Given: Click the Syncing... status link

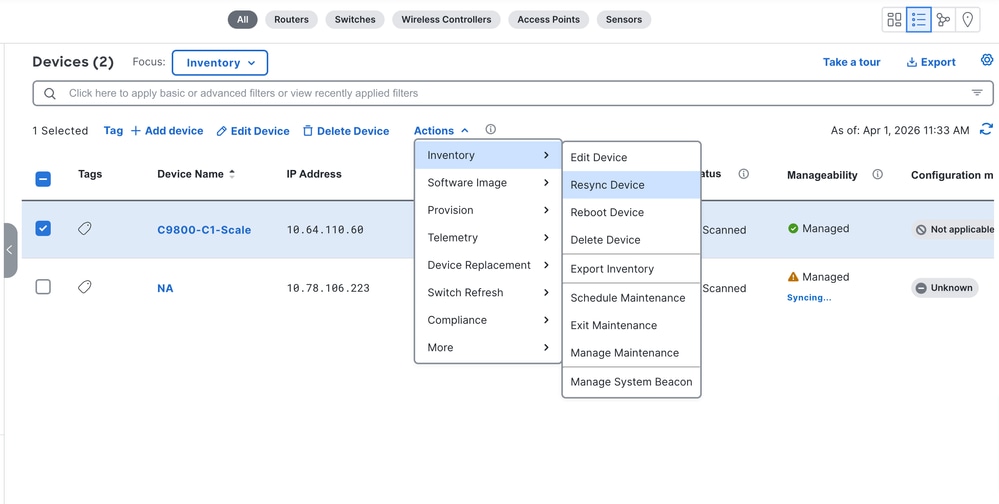Looking at the screenshot, I should pyautogui.click(x=809, y=298).
